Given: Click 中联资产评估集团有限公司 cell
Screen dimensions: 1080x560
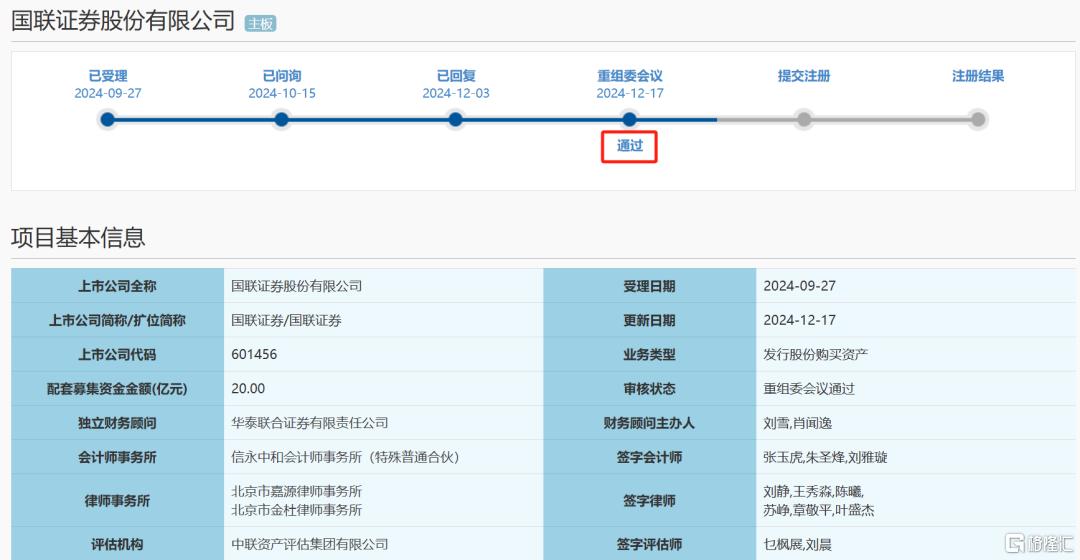Looking at the screenshot, I should point(384,544).
